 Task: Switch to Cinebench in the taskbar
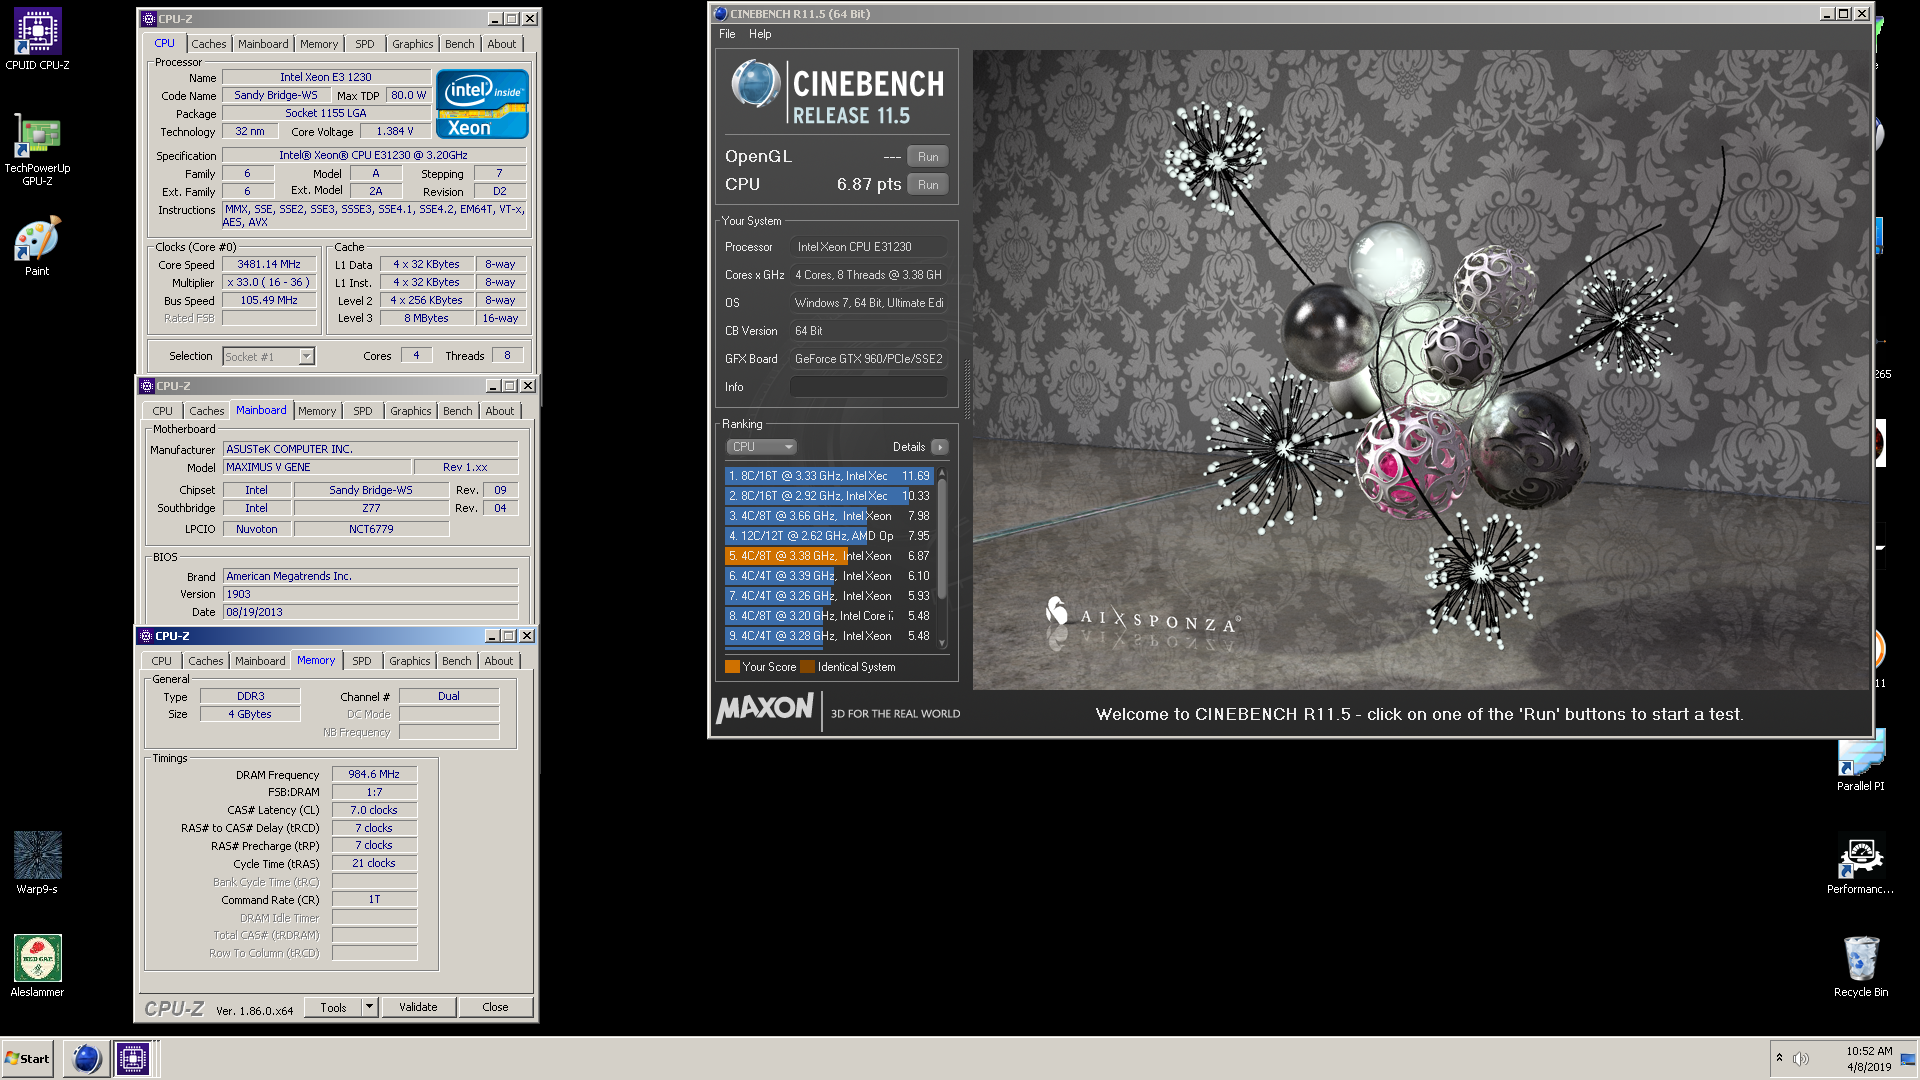click(x=87, y=1058)
